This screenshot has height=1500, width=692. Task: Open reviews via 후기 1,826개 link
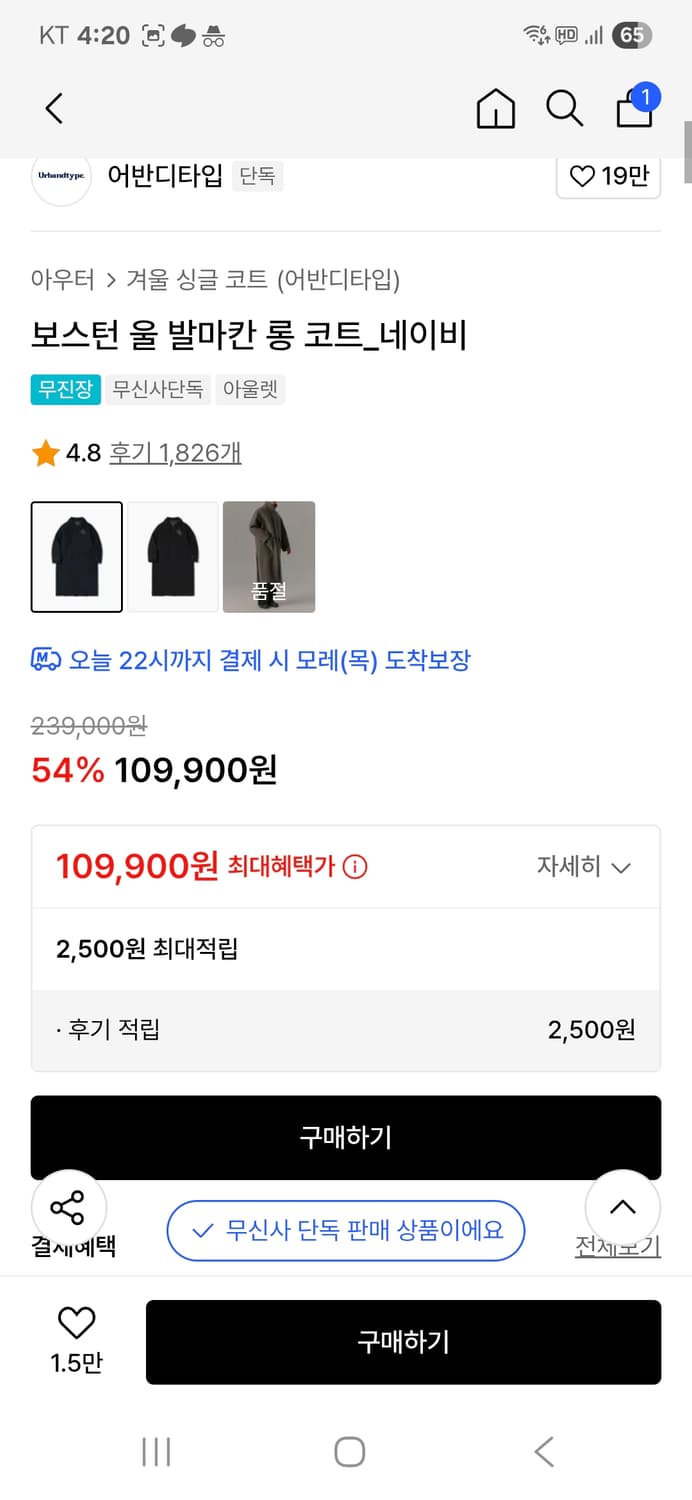click(x=176, y=453)
